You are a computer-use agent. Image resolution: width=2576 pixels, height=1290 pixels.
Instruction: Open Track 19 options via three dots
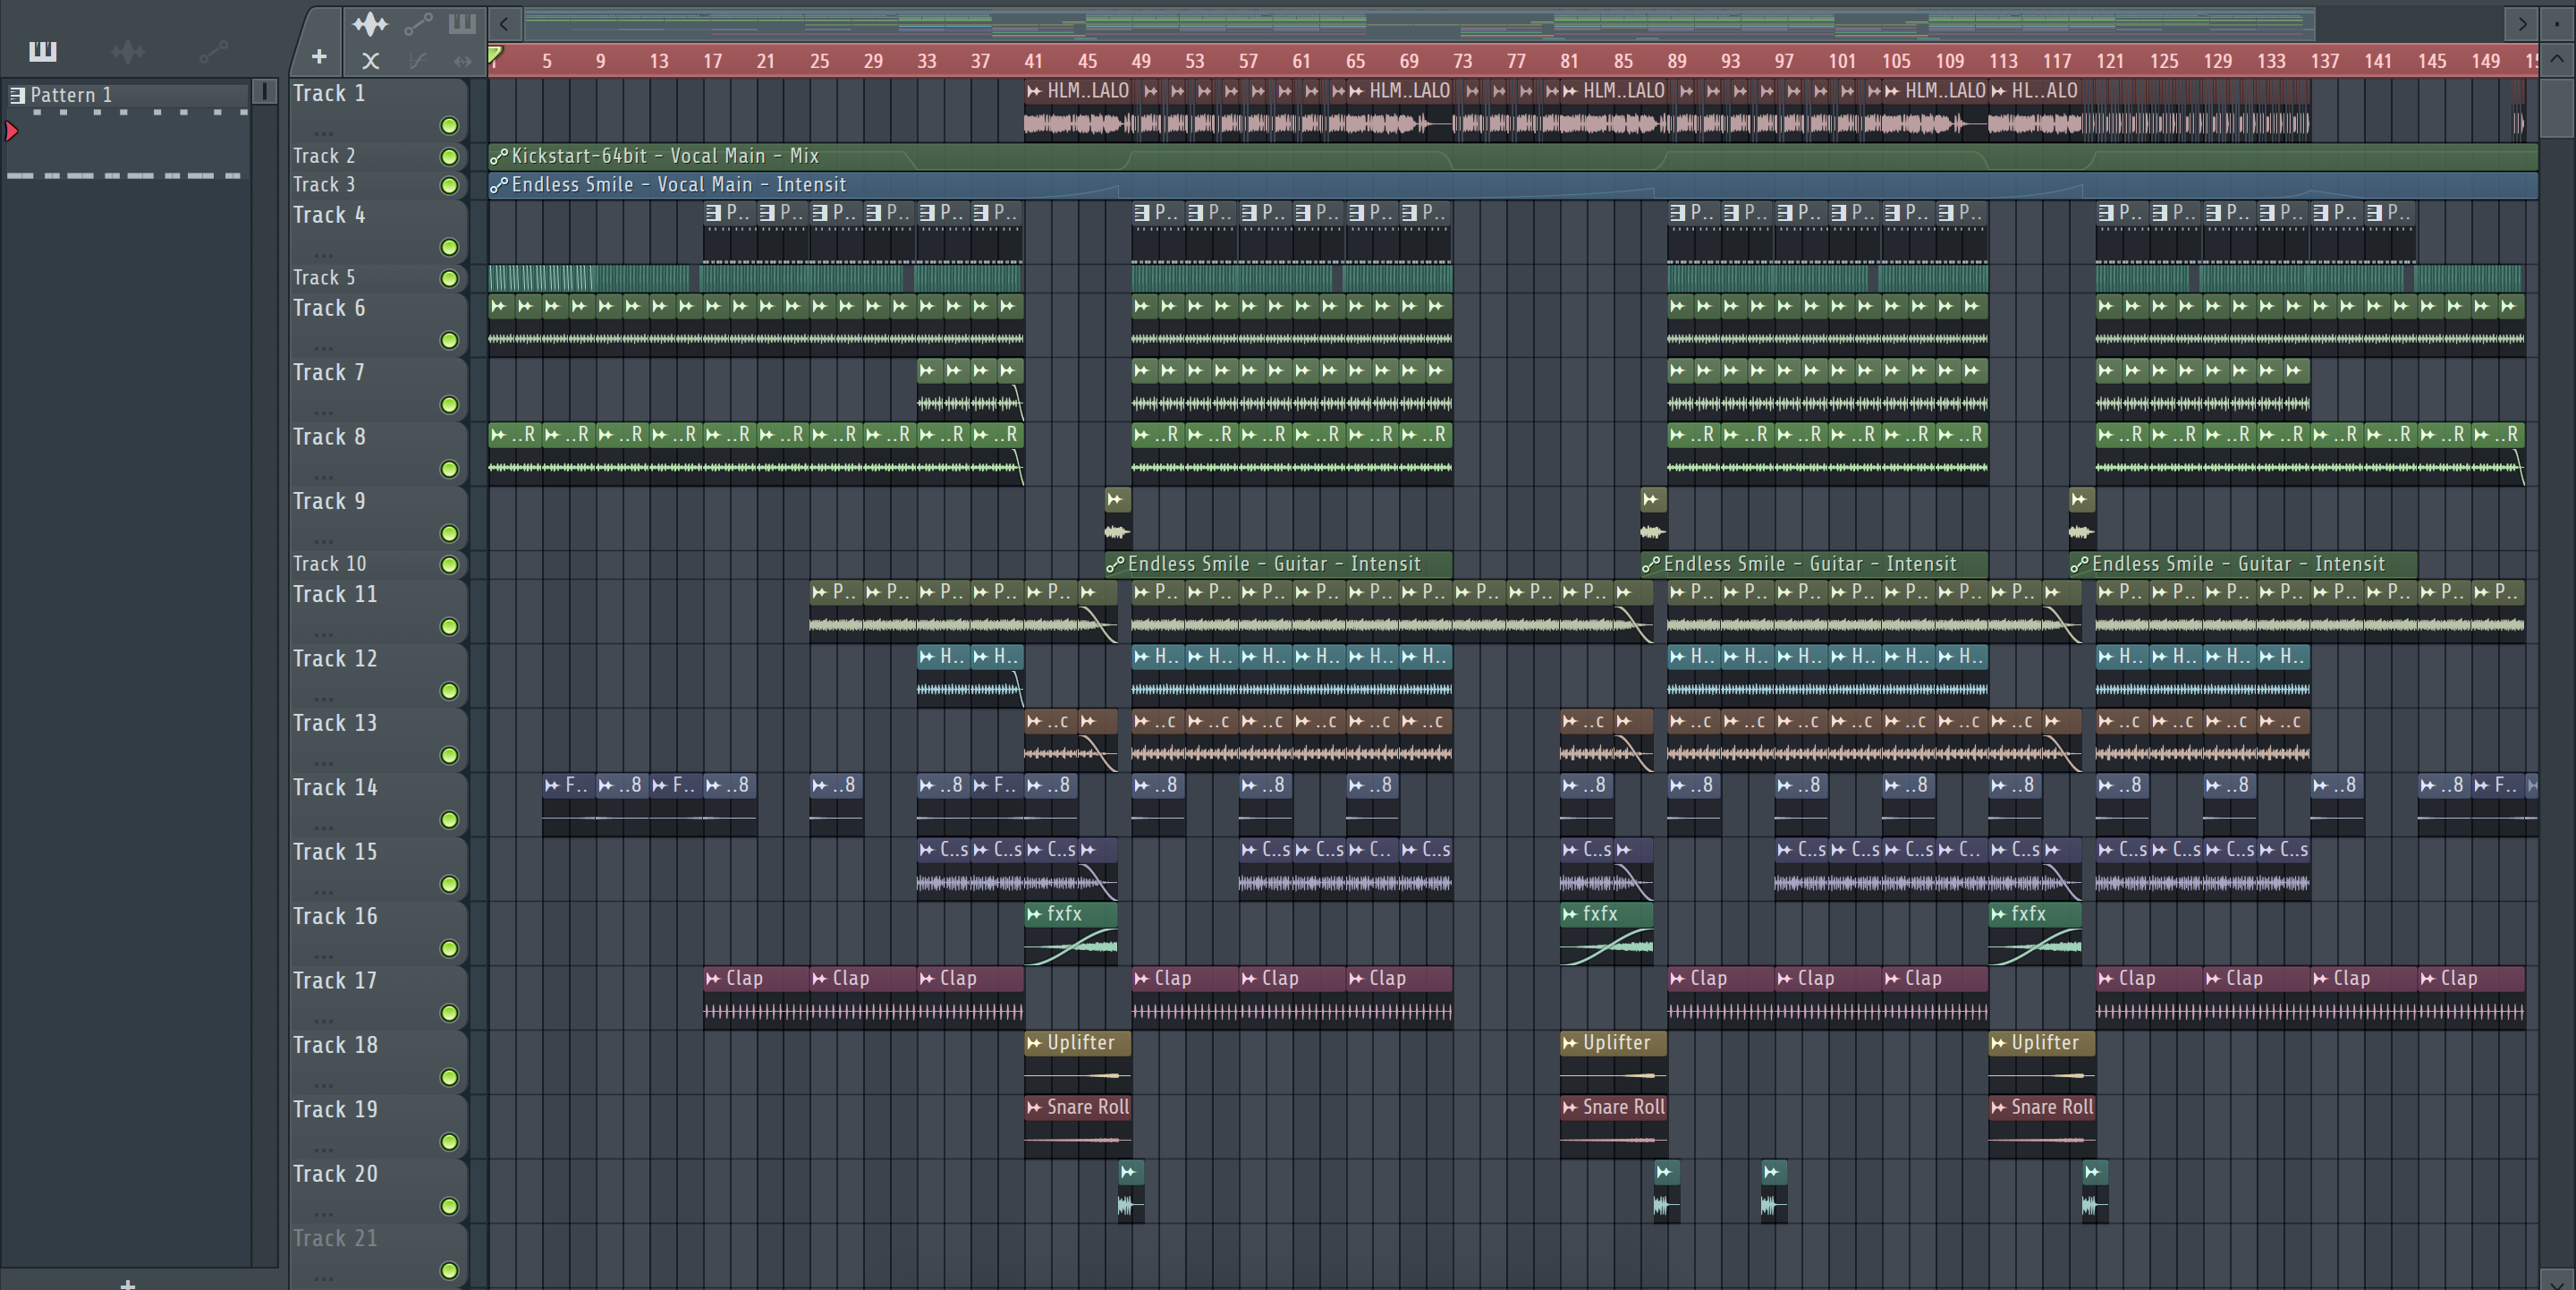322,1149
